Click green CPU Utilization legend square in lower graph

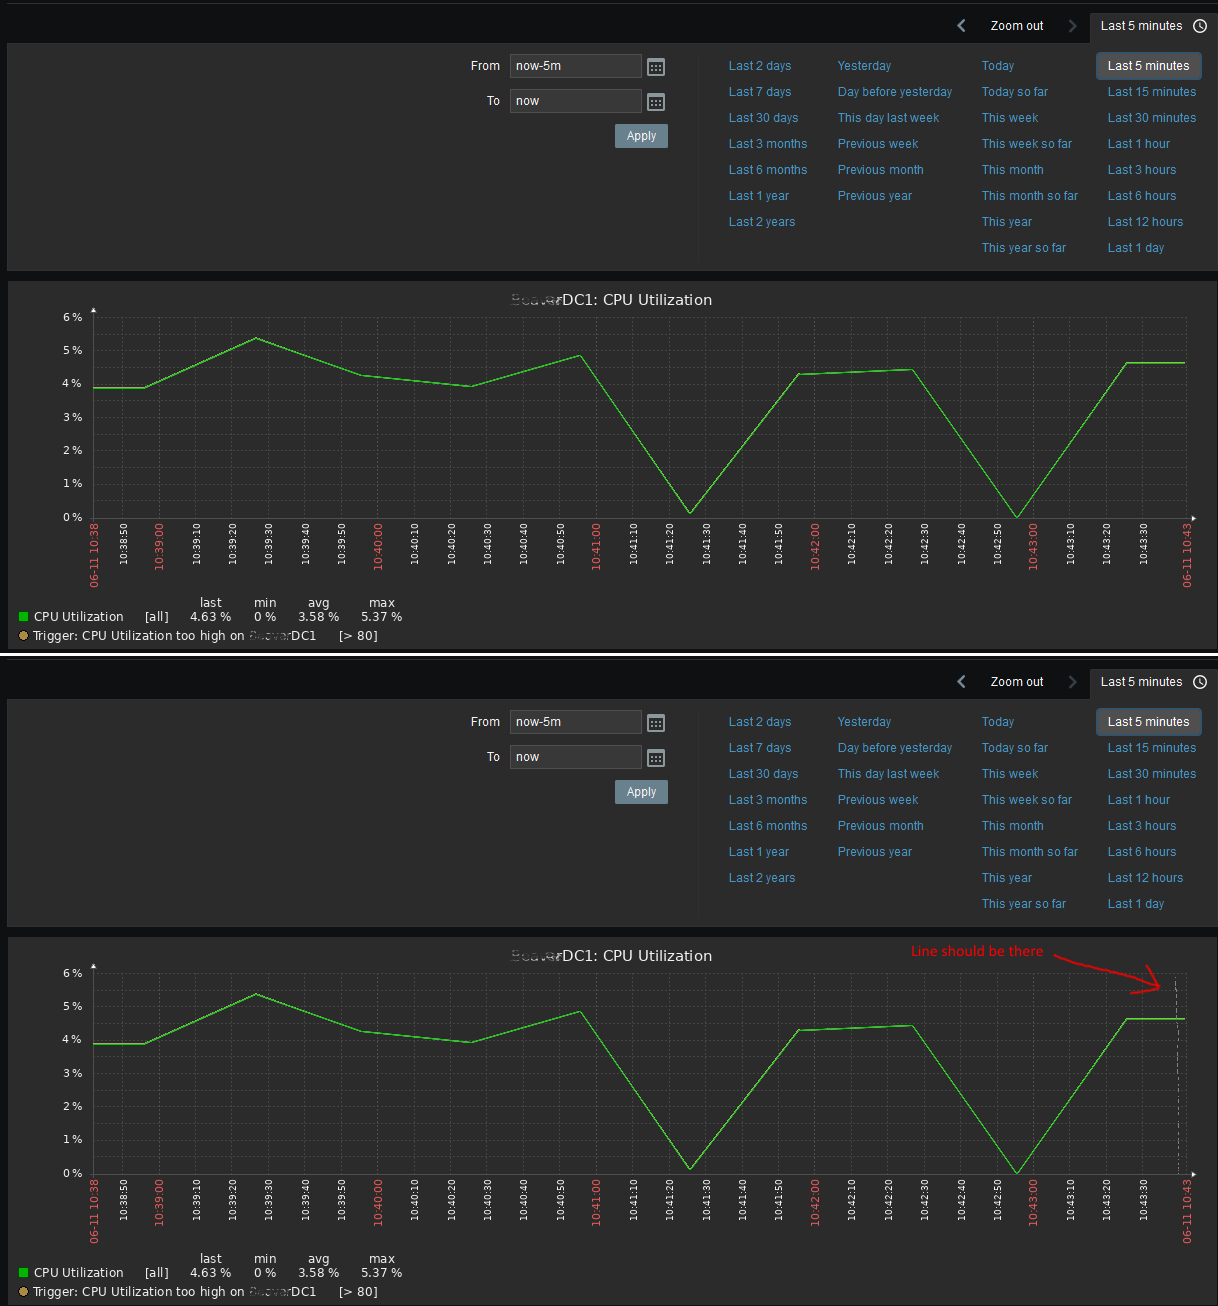pyautogui.click(x=23, y=1273)
